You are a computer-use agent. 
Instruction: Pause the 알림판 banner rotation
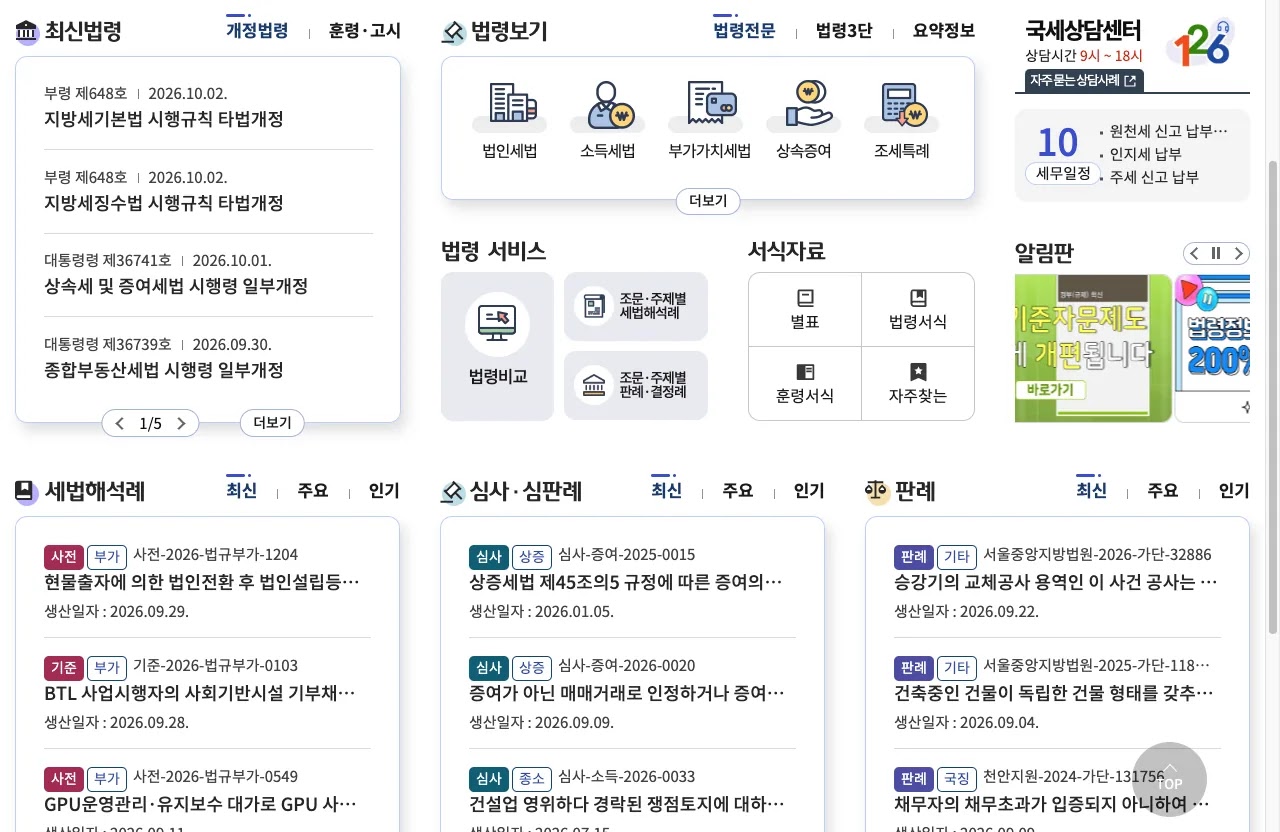click(1216, 253)
